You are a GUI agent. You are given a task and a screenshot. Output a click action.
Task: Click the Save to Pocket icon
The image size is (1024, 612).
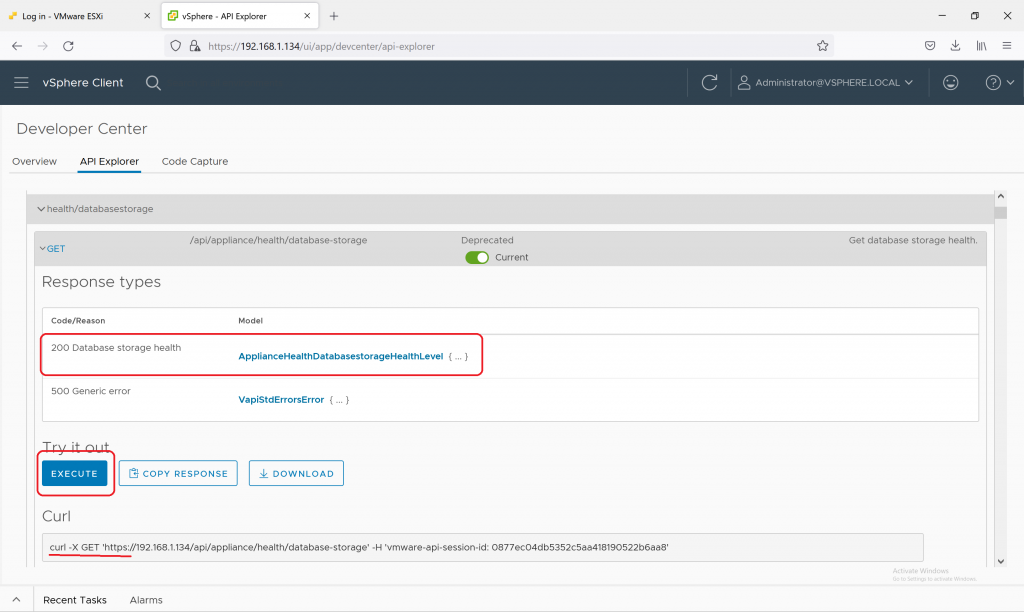[x=930, y=46]
